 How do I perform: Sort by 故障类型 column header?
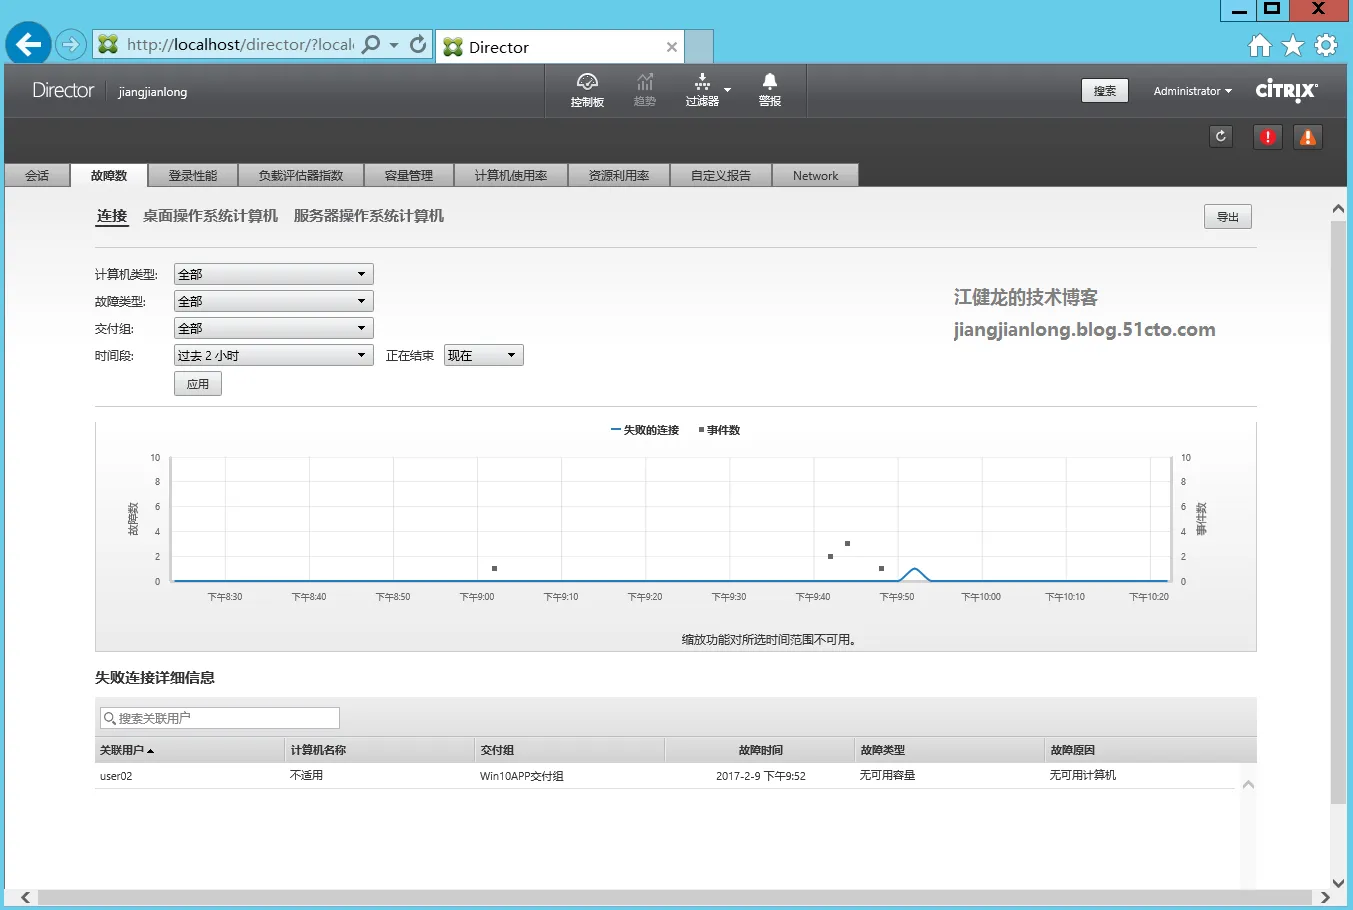click(950, 750)
